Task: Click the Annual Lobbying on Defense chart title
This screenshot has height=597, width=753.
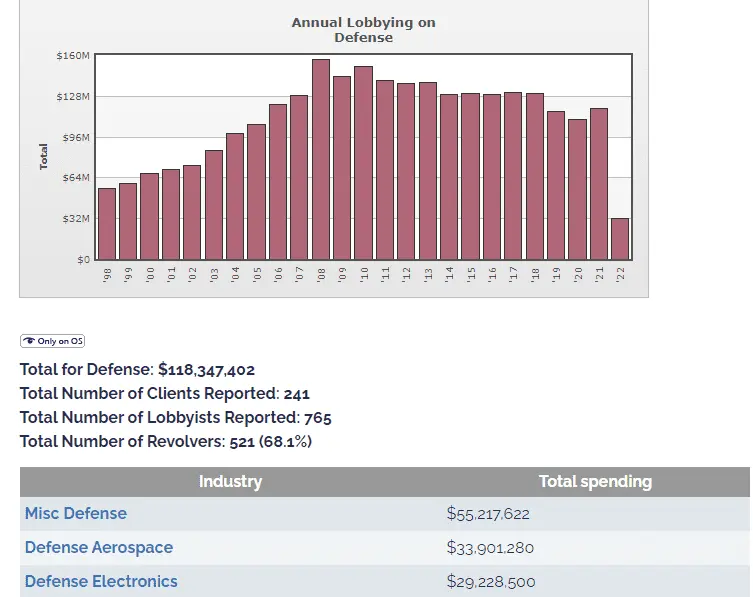Action: [x=363, y=30]
